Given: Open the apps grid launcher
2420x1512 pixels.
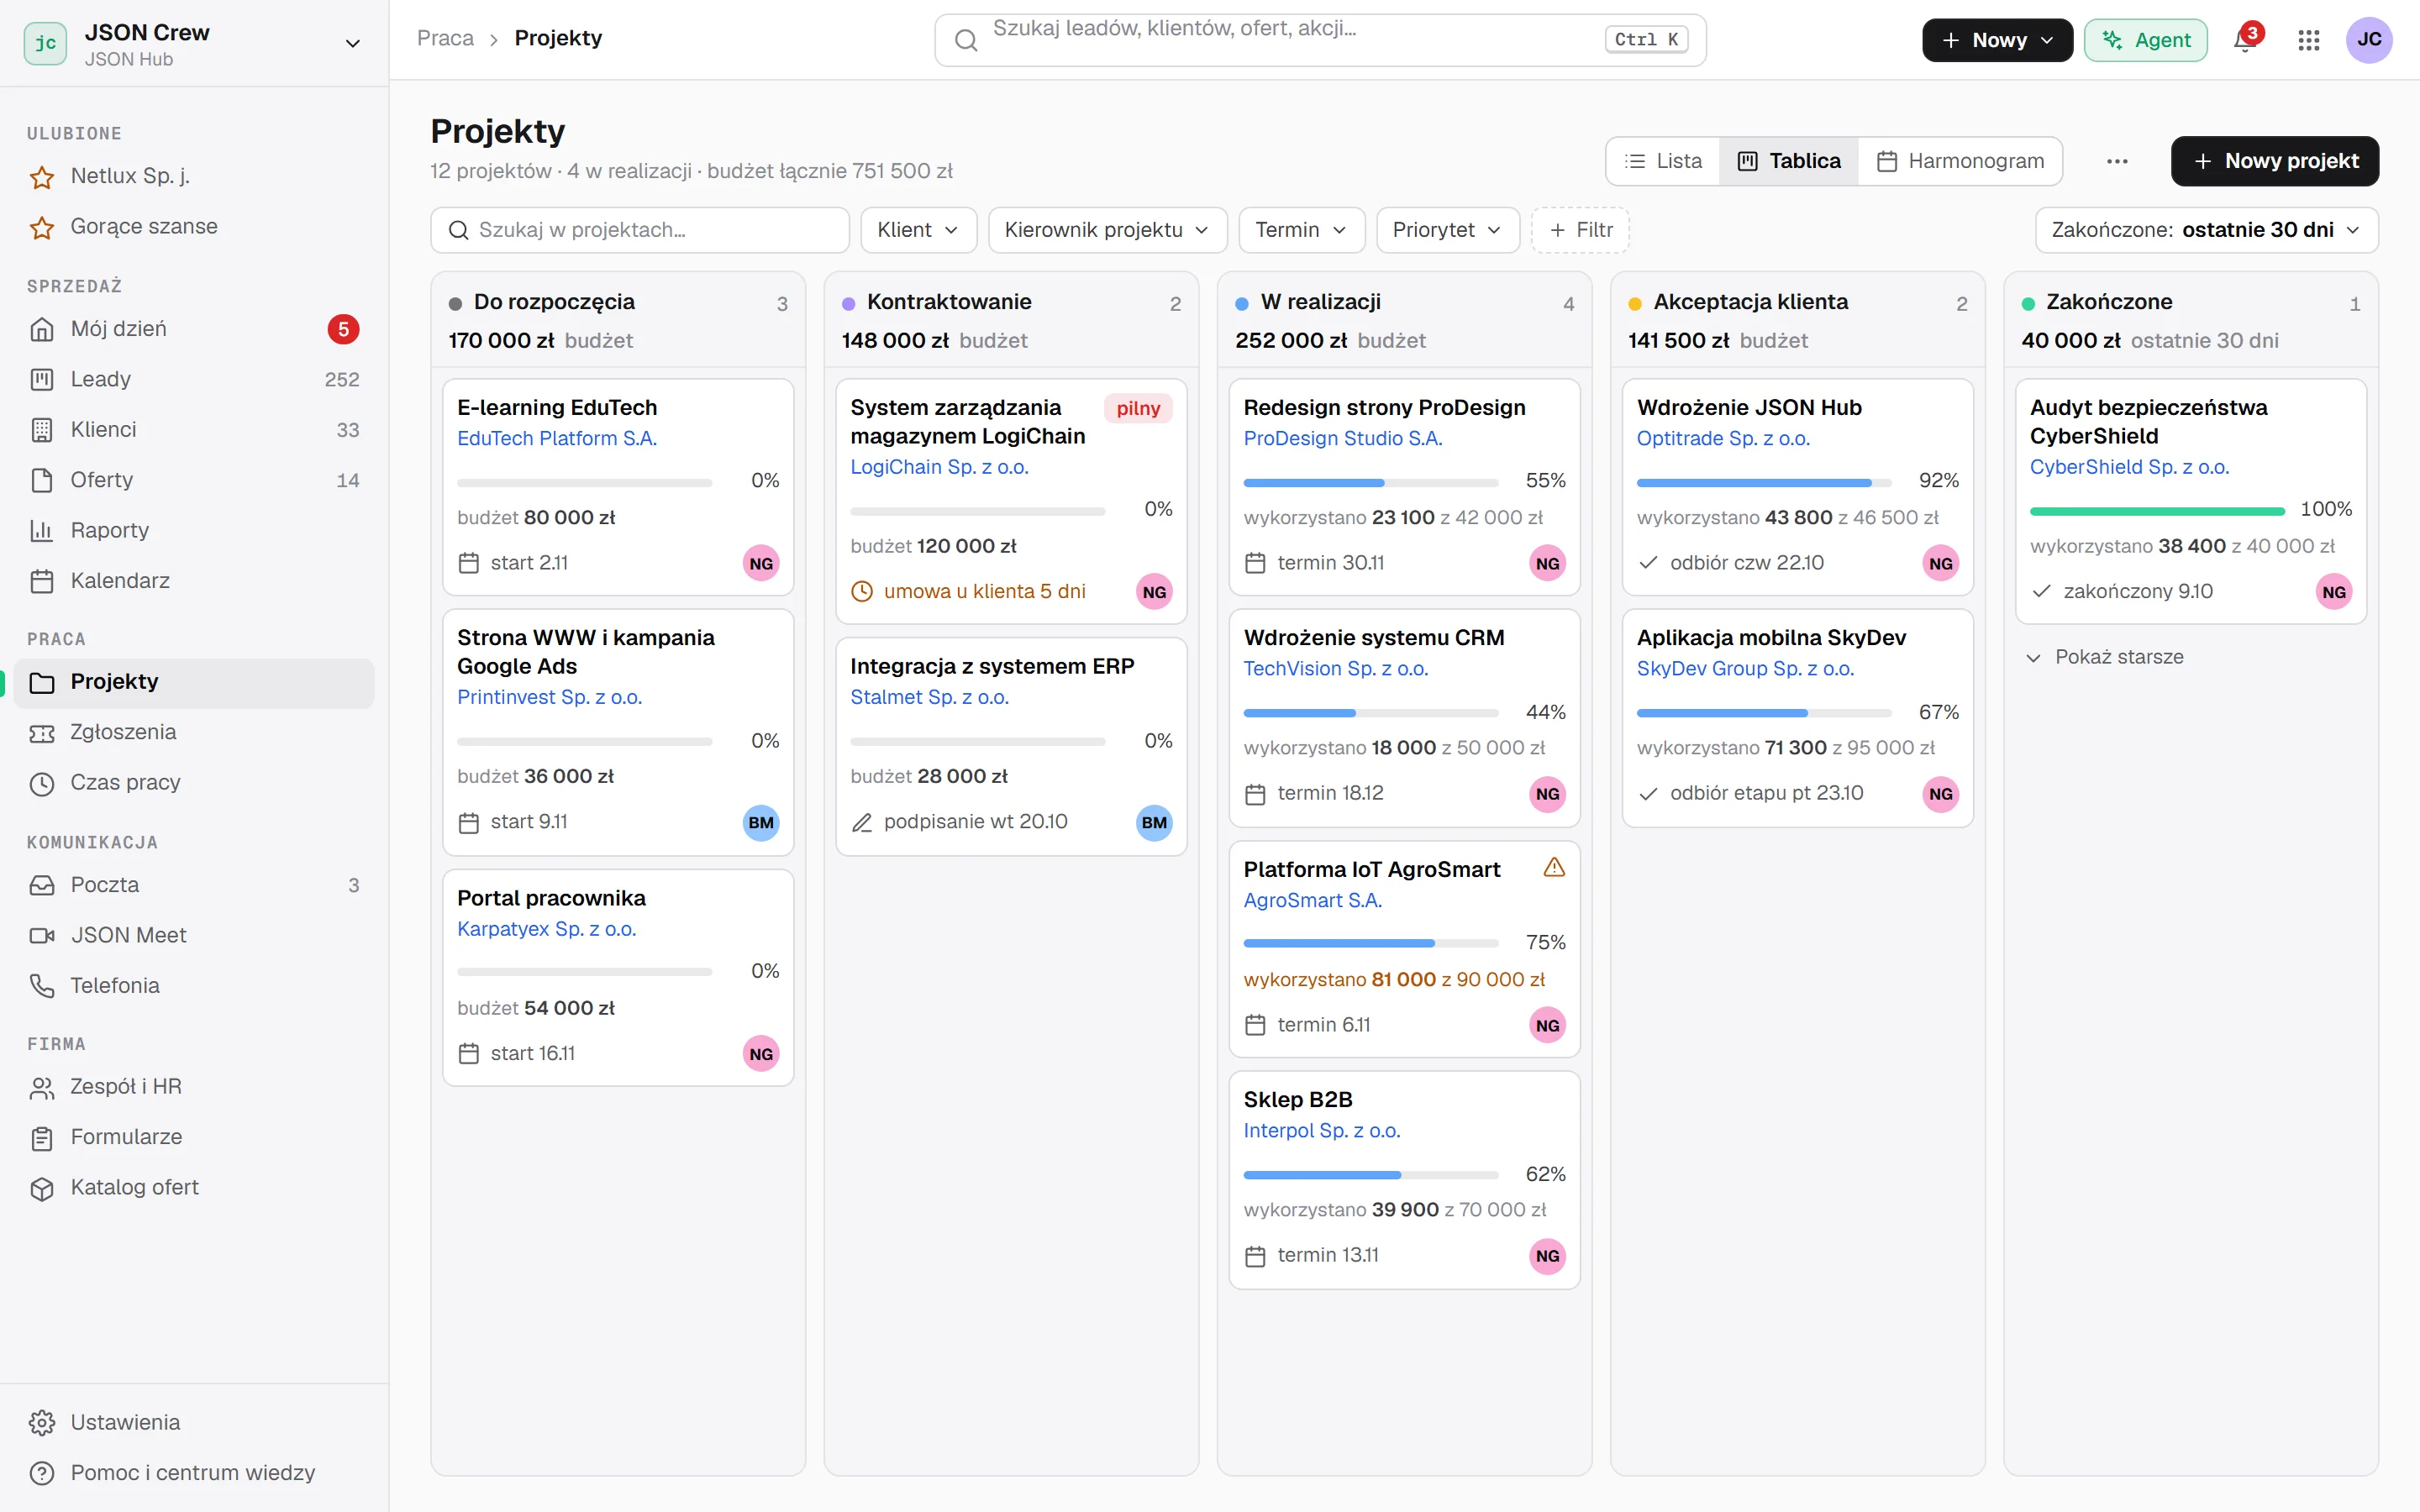Looking at the screenshot, I should click(2308, 40).
